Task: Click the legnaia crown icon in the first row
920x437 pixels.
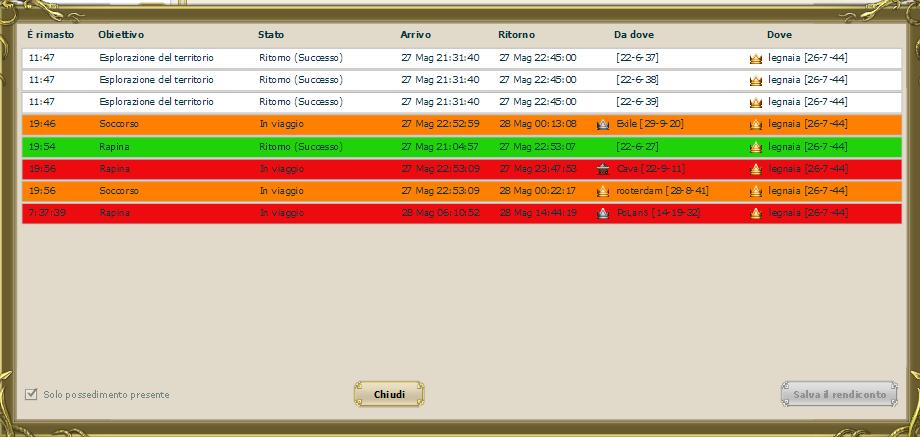Action: [x=756, y=58]
